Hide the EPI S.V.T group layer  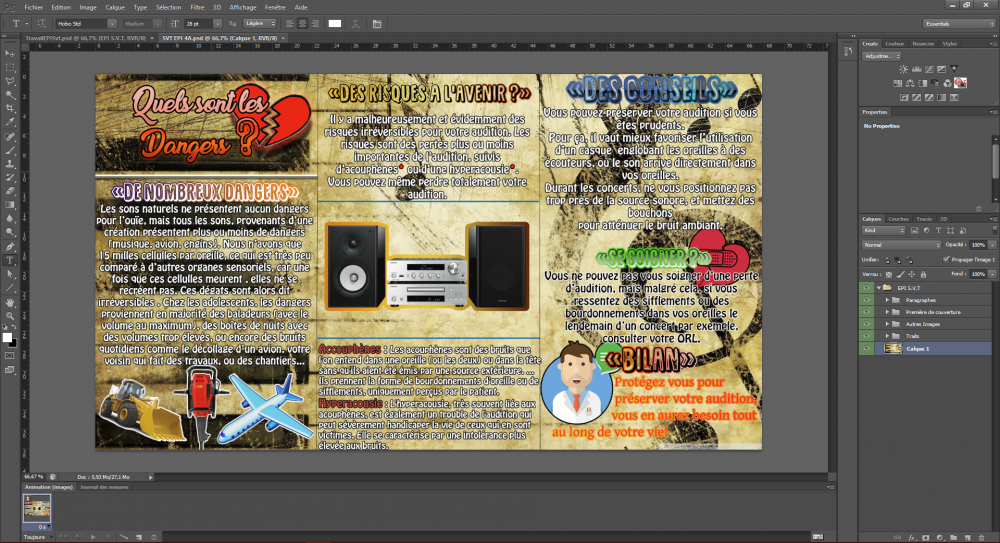pos(866,288)
